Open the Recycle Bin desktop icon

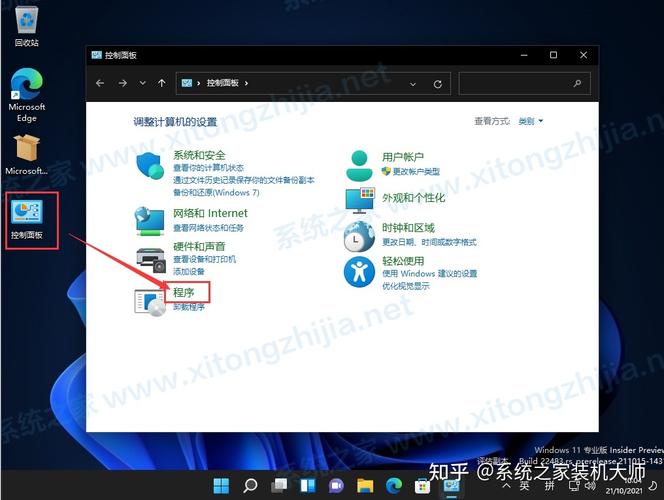point(27,25)
